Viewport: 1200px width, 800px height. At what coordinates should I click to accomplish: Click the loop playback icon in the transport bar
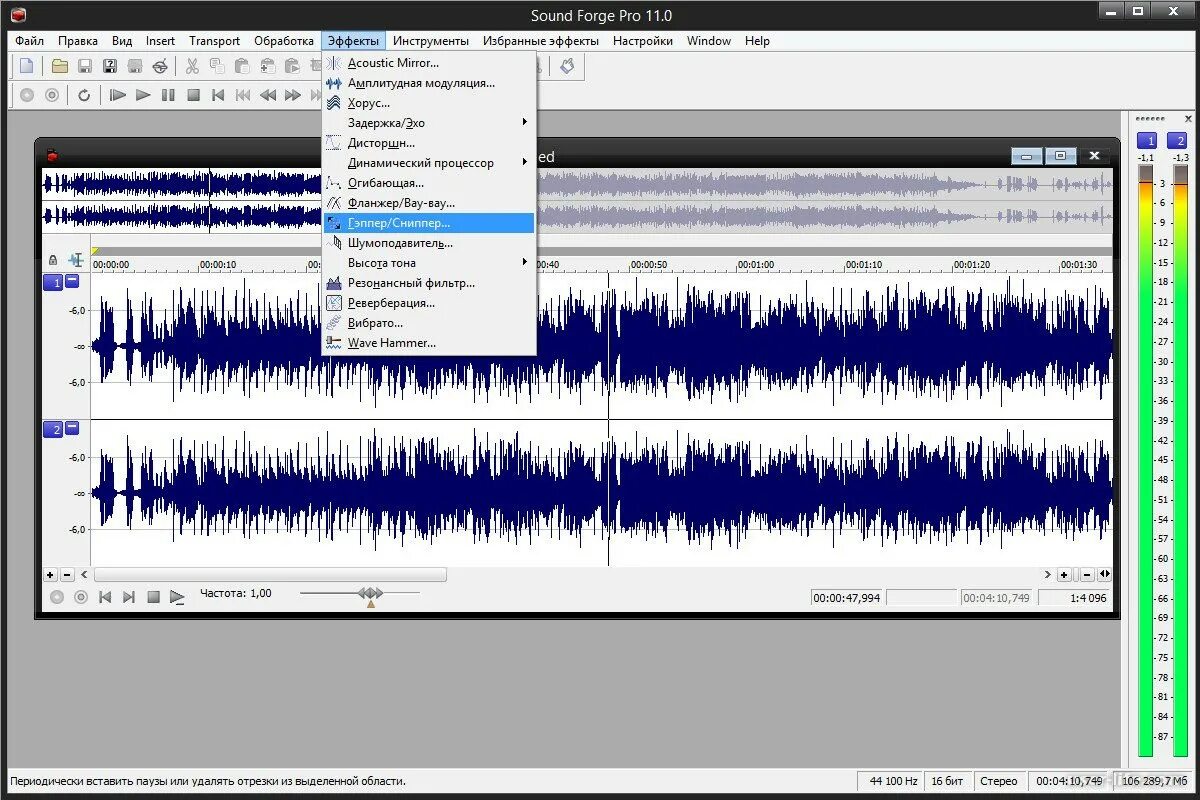[x=84, y=96]
